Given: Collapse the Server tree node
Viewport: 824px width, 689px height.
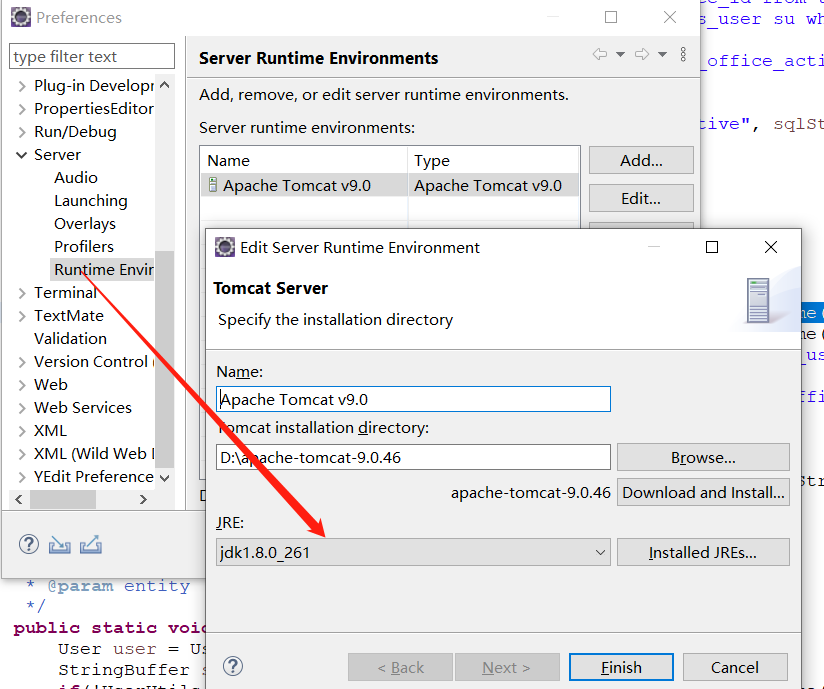Looking at the screenshot, I should [22, 154].
